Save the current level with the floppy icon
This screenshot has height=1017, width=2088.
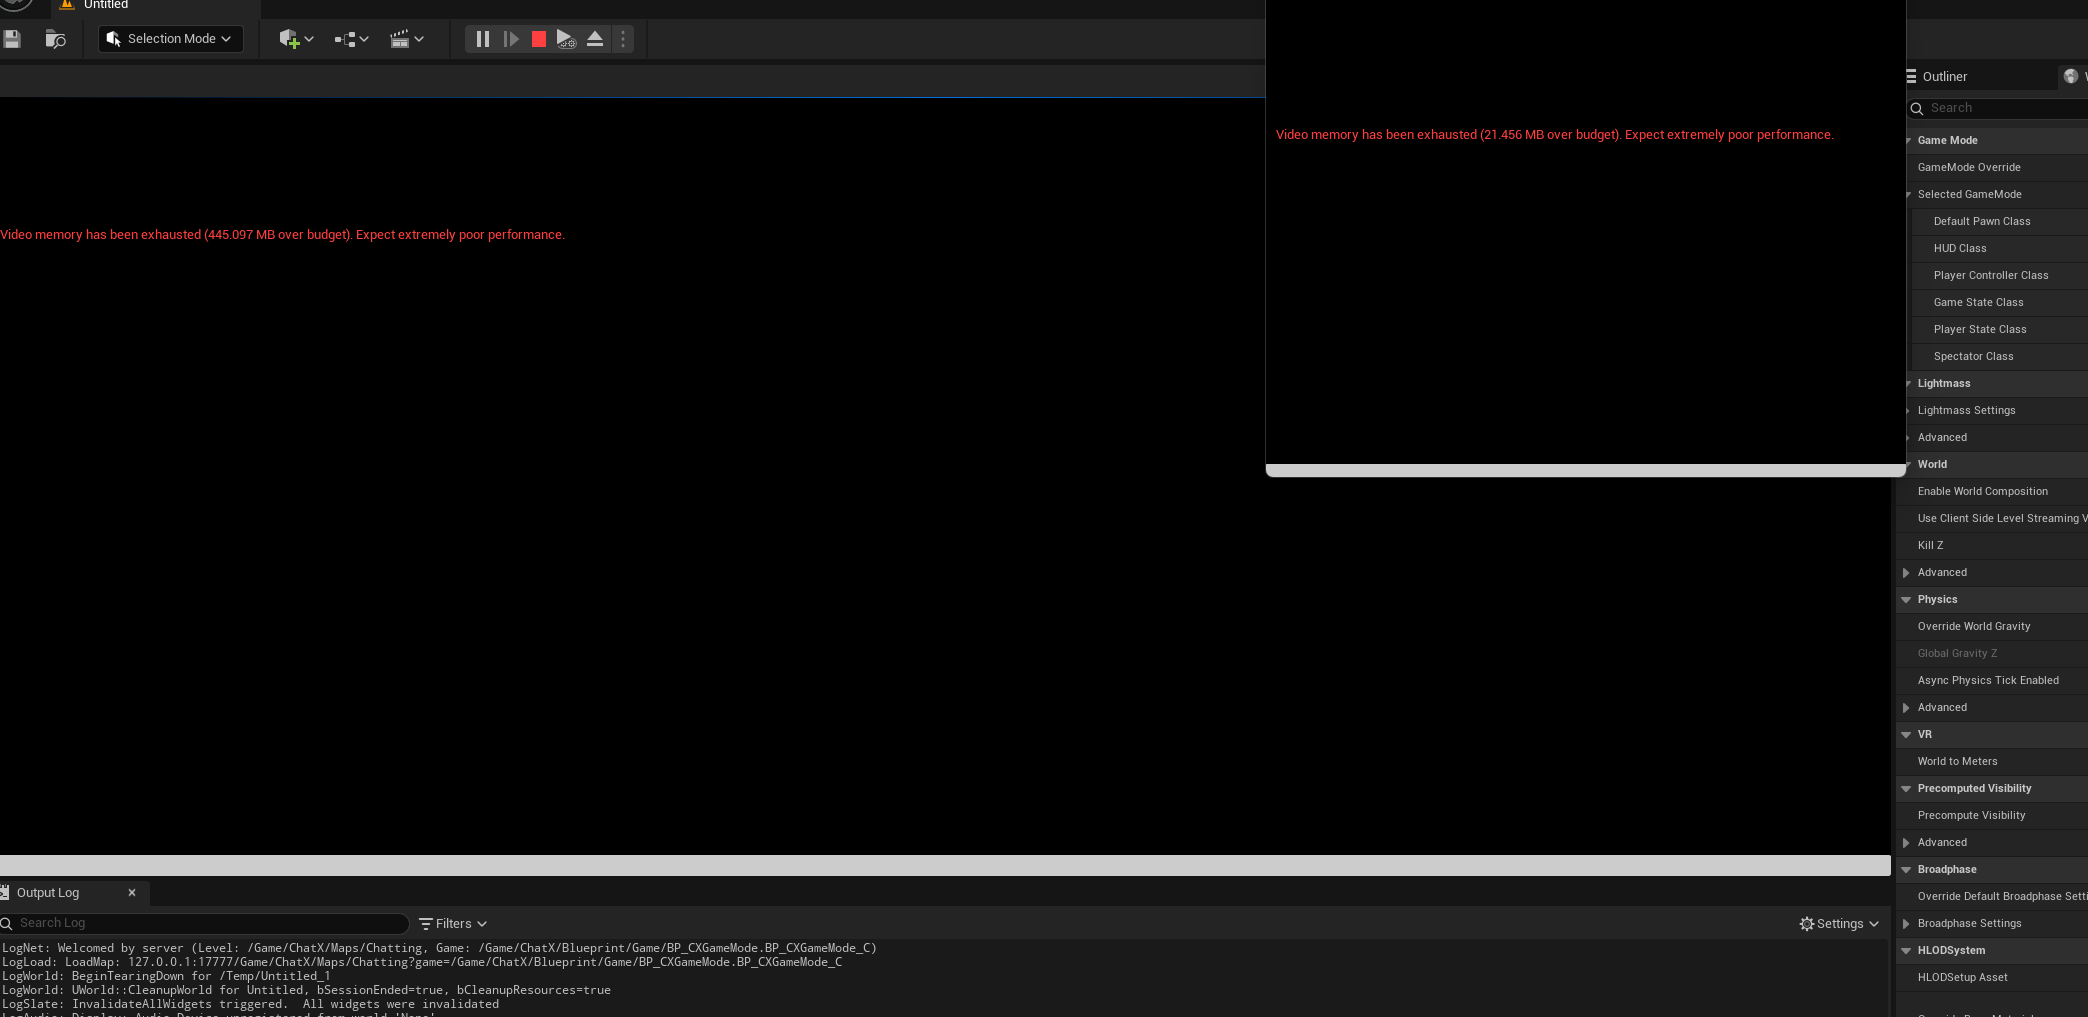coord(12,39)
